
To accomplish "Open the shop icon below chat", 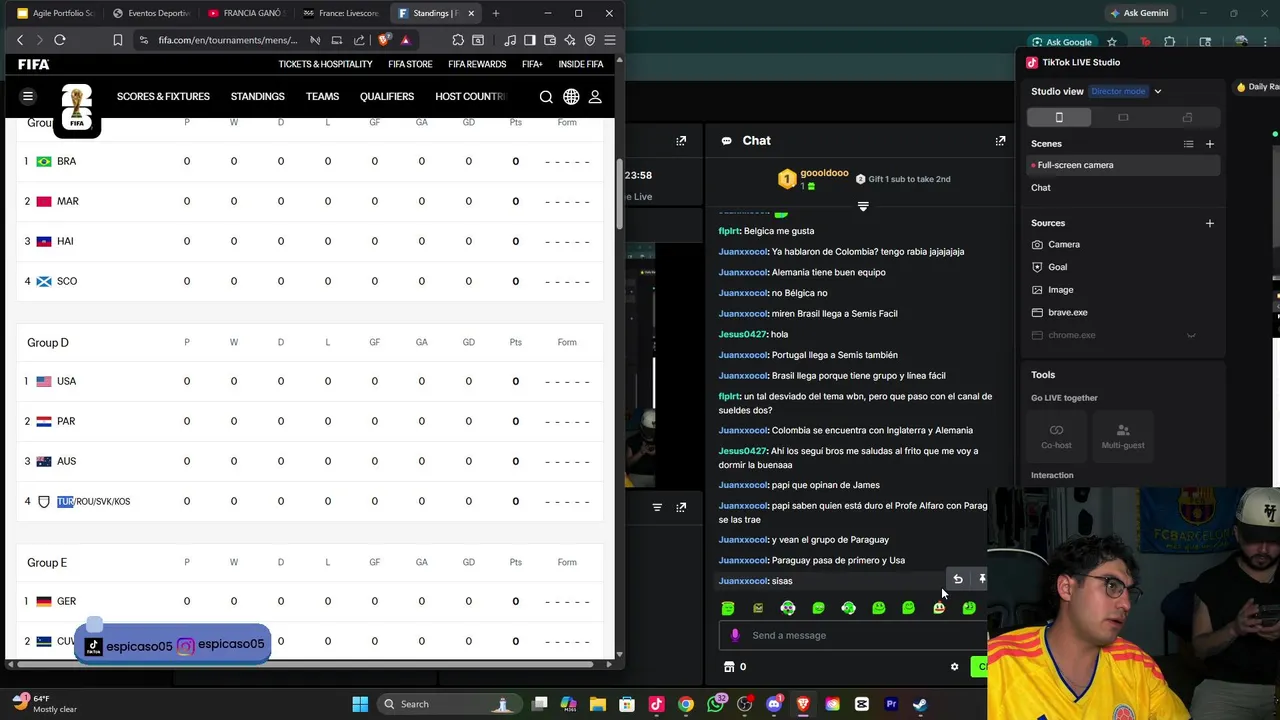I will tap(728, 667).
